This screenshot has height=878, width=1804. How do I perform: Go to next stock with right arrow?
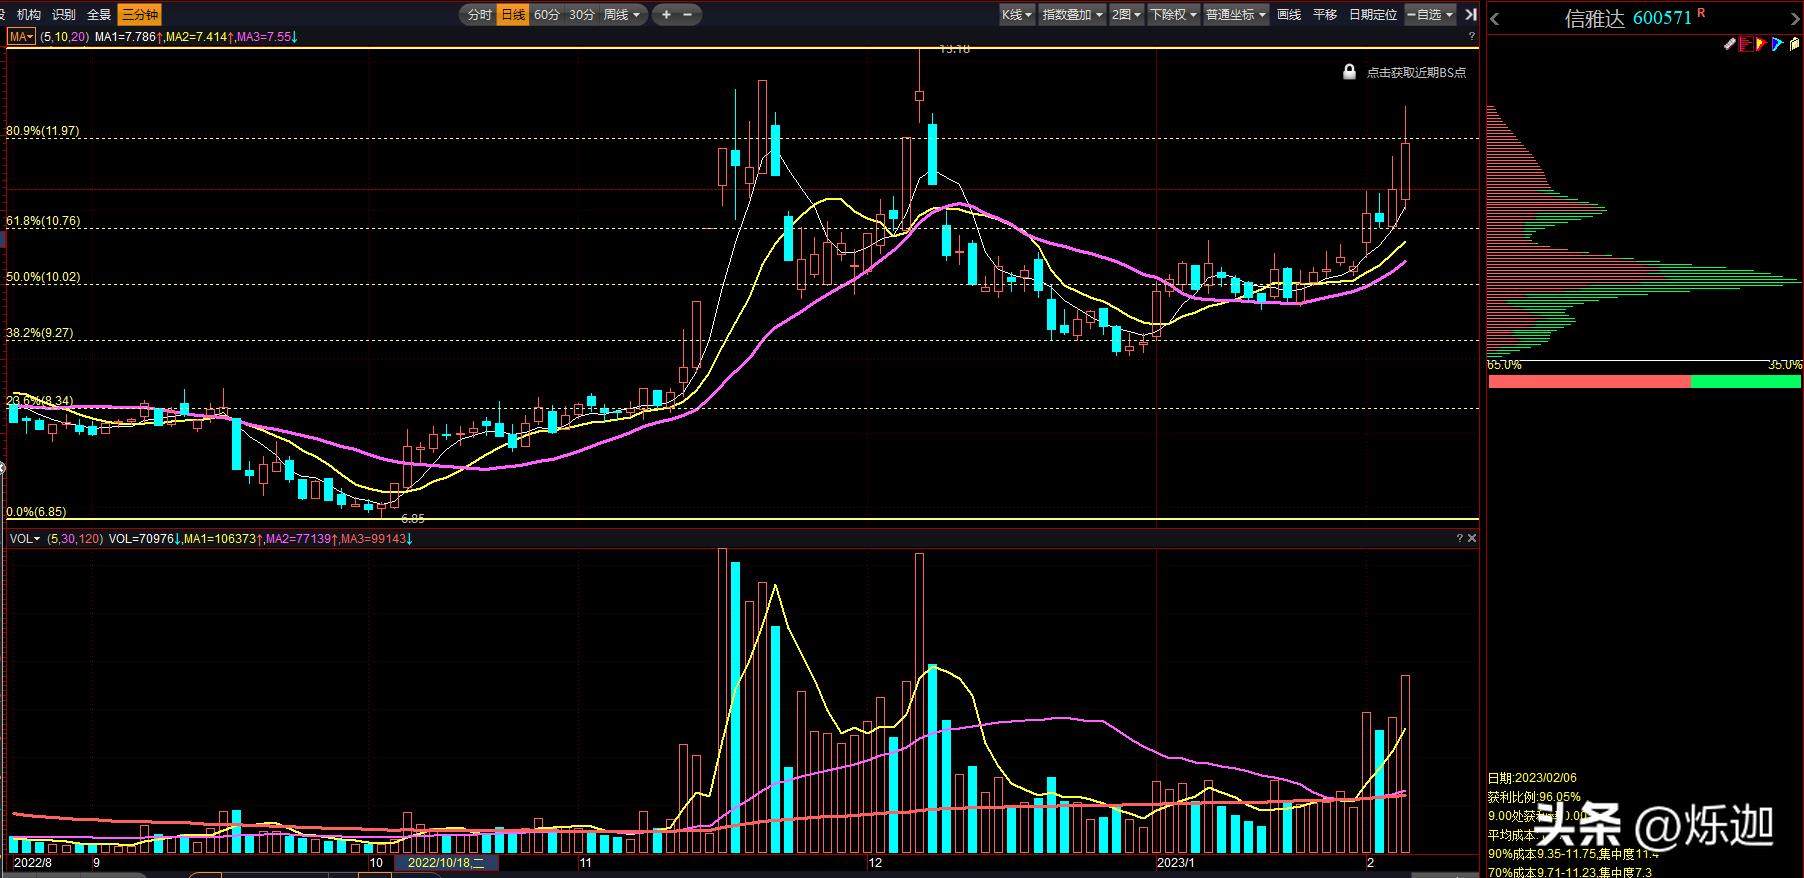click(1794, 19)
